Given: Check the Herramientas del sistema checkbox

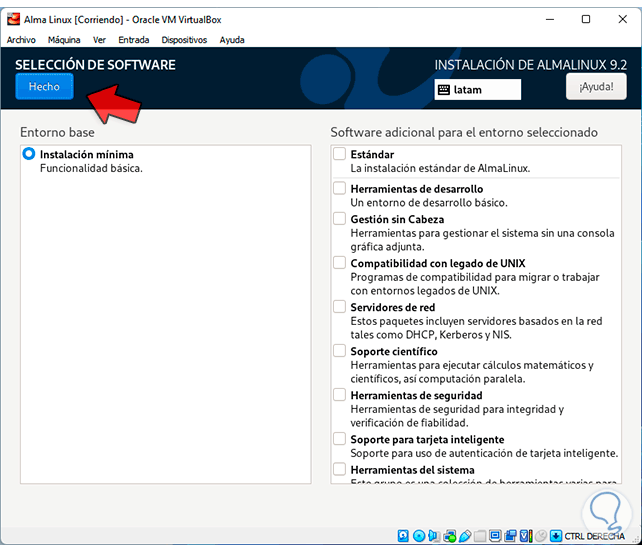Looking at the screenshot, I should (339, 469).
